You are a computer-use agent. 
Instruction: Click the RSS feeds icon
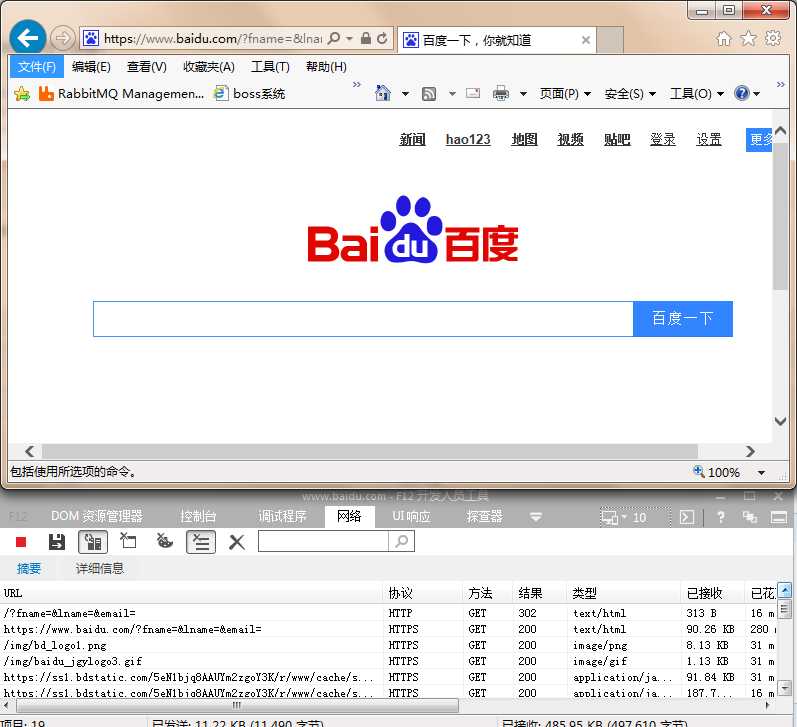tap(429, 94)
